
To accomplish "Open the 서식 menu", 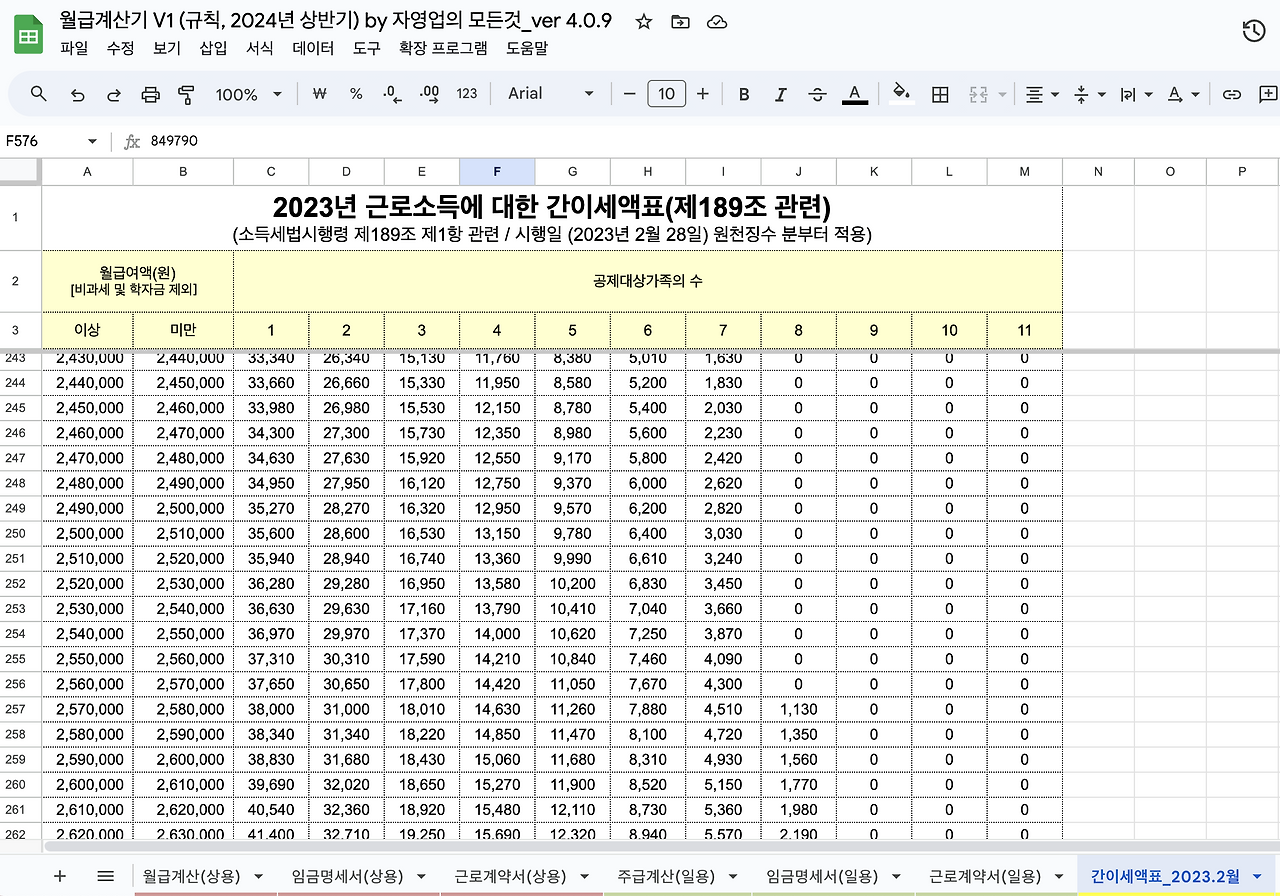I will pos(259,48).
